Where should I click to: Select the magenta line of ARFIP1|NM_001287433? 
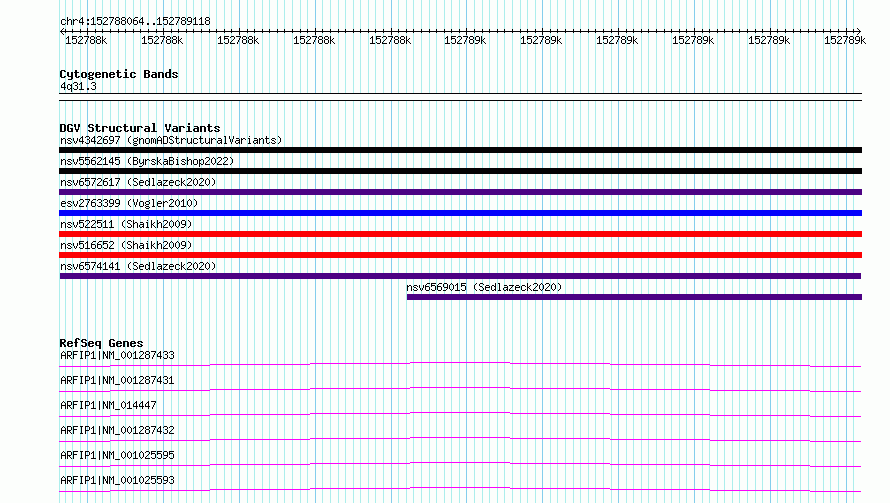click(x=460, y=364)
